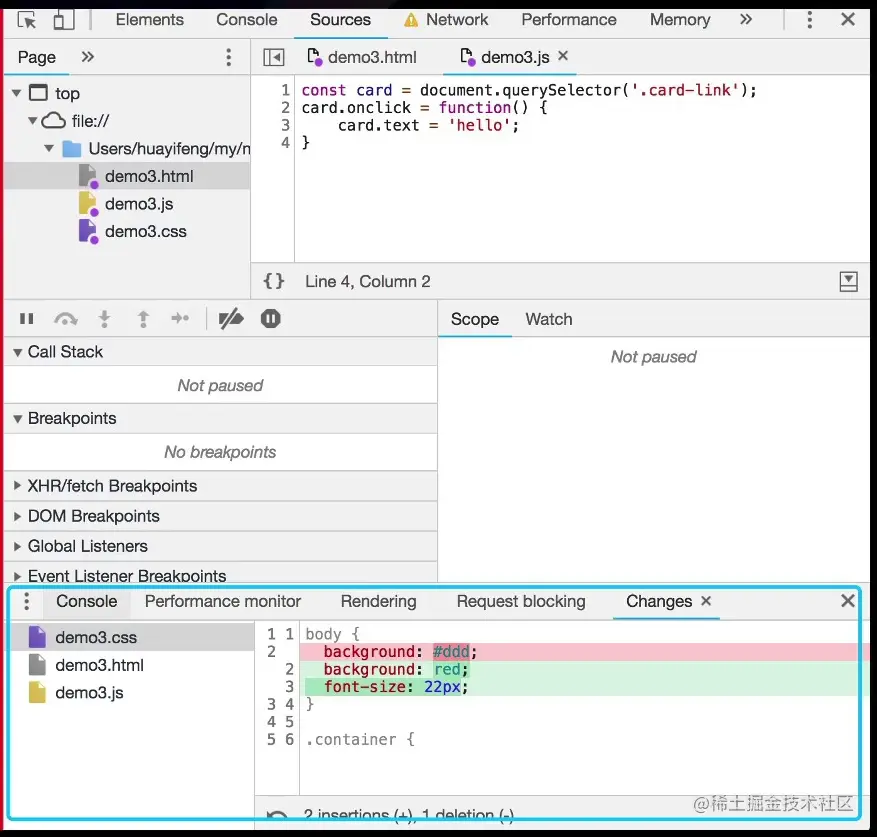
Task: Open the navigator pane options menu
Action: point(228,57)
